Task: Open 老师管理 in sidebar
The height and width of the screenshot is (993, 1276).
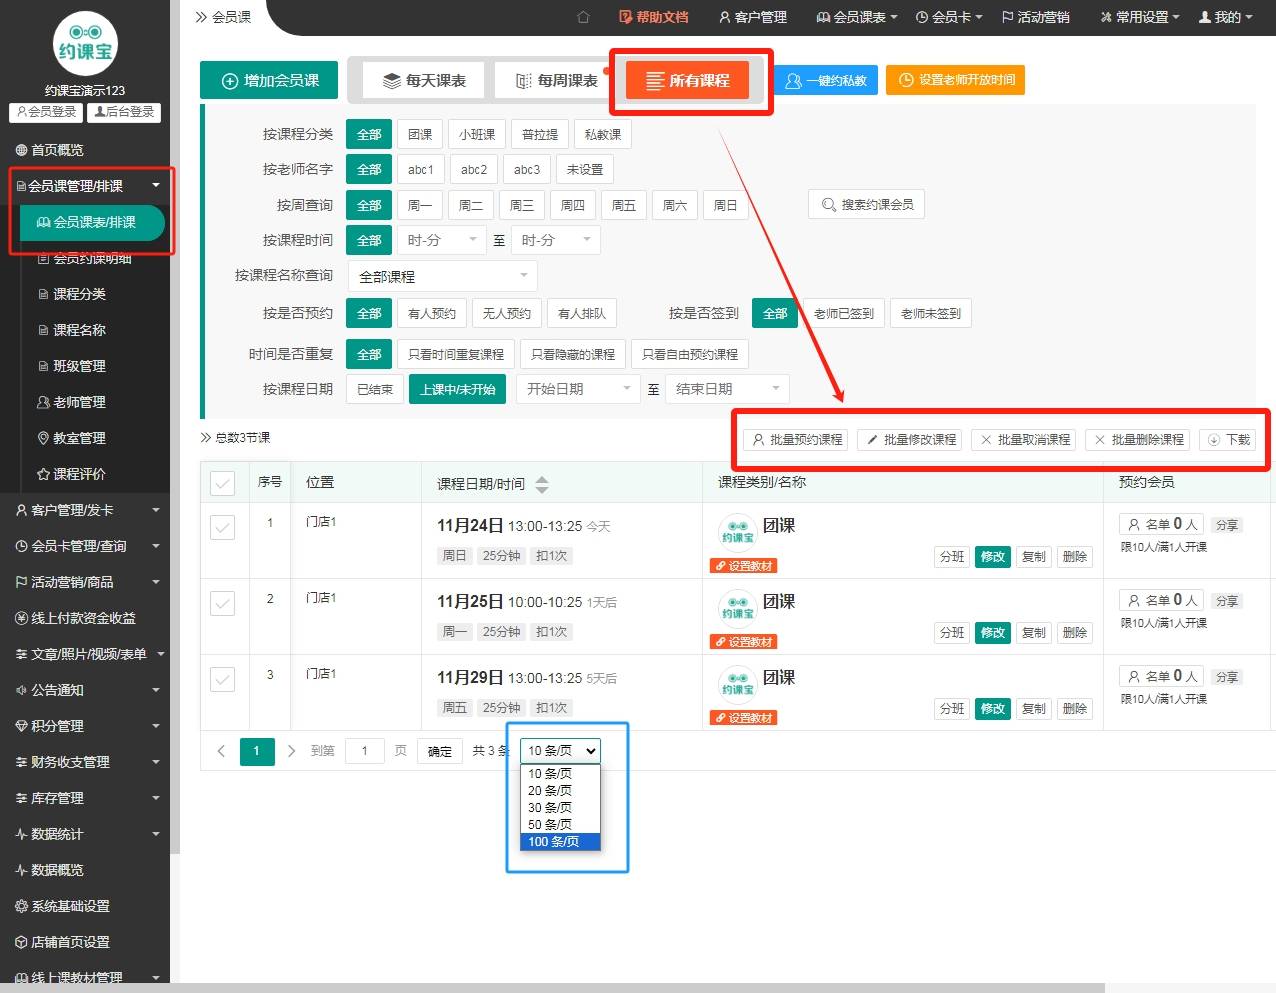Action: click(70, 402)
